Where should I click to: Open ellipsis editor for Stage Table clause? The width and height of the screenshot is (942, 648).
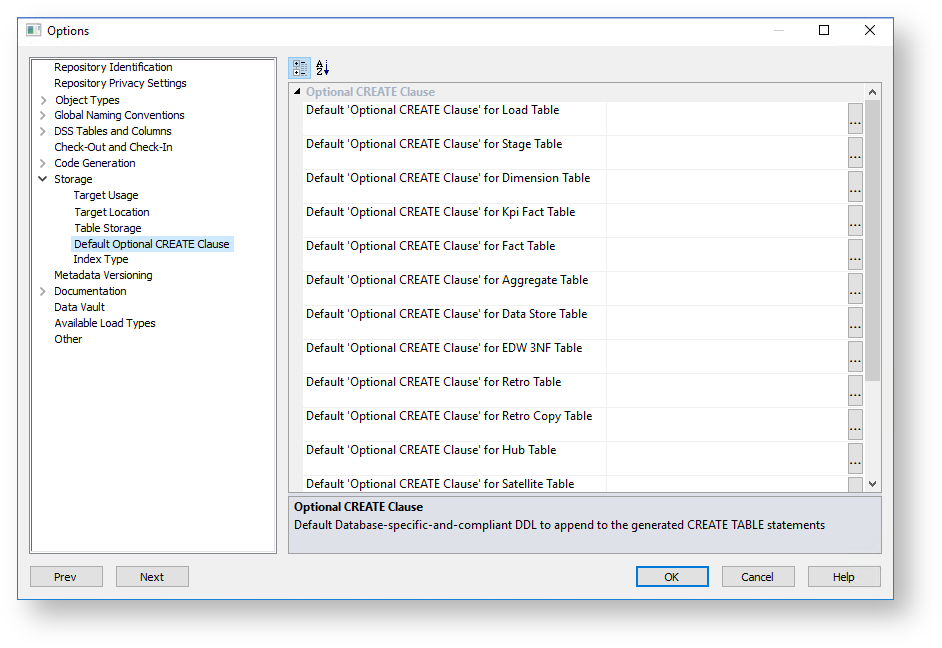[x=855, y=152]
